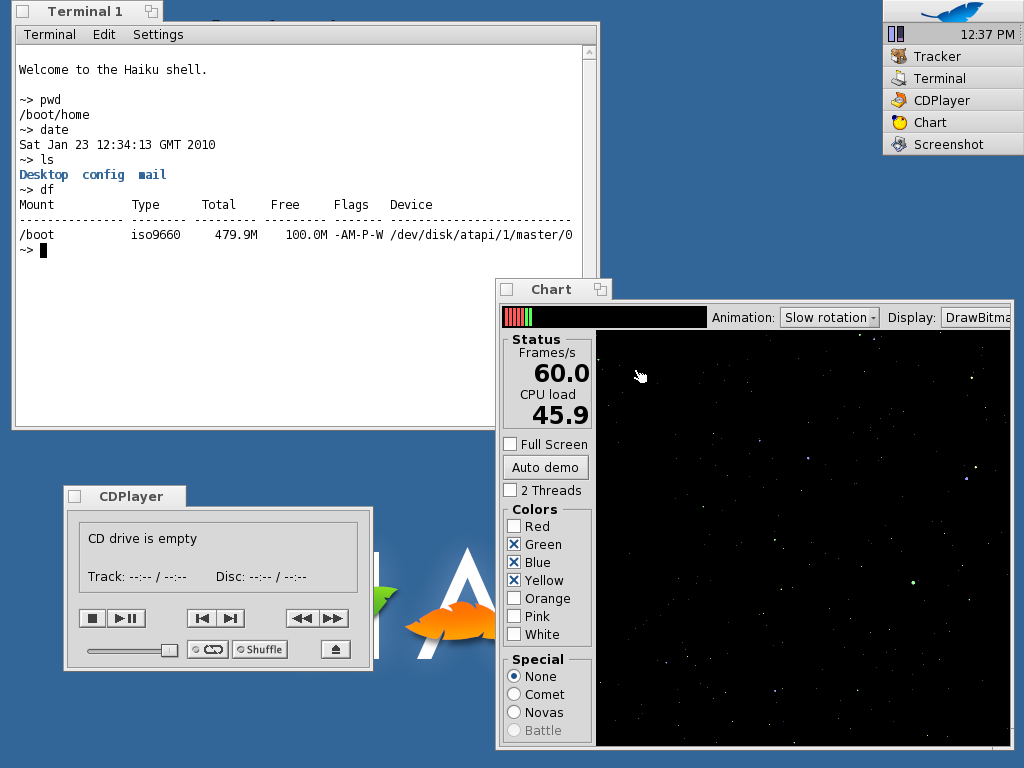1024x768 pixels.
Task: Click the starfield display in Chart
Action: (x=803, y=537)
